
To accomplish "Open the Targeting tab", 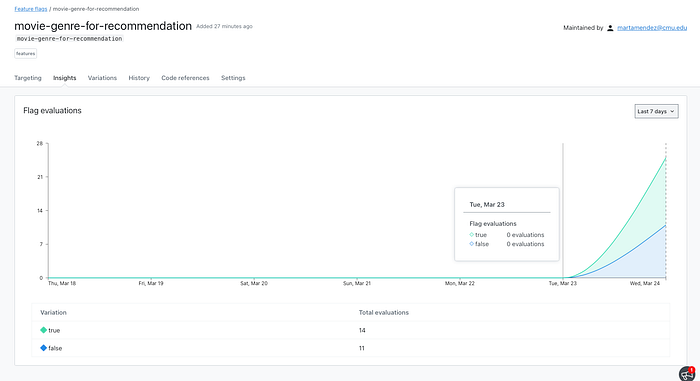I will pyautogui.click(x=28, y=78).
